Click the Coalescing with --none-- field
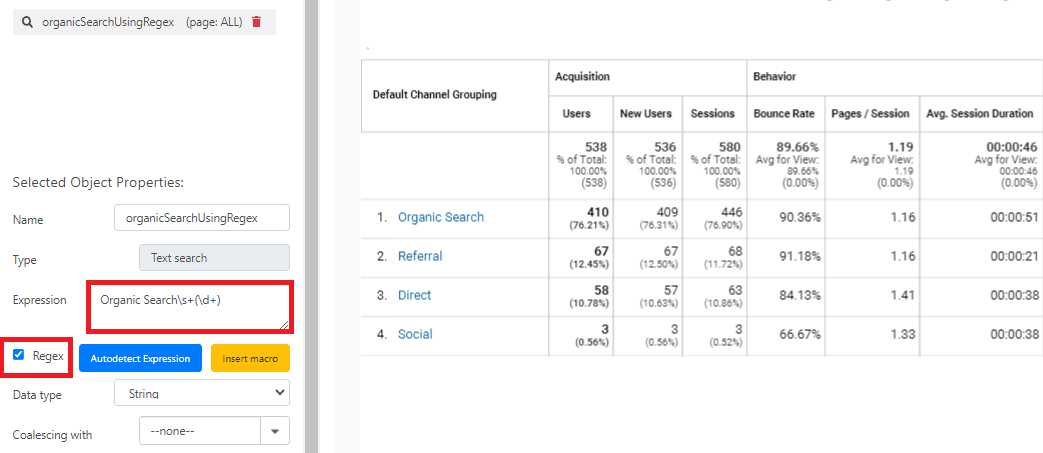The height and width of the screenshot is (453, 1043). click(200, 434)
